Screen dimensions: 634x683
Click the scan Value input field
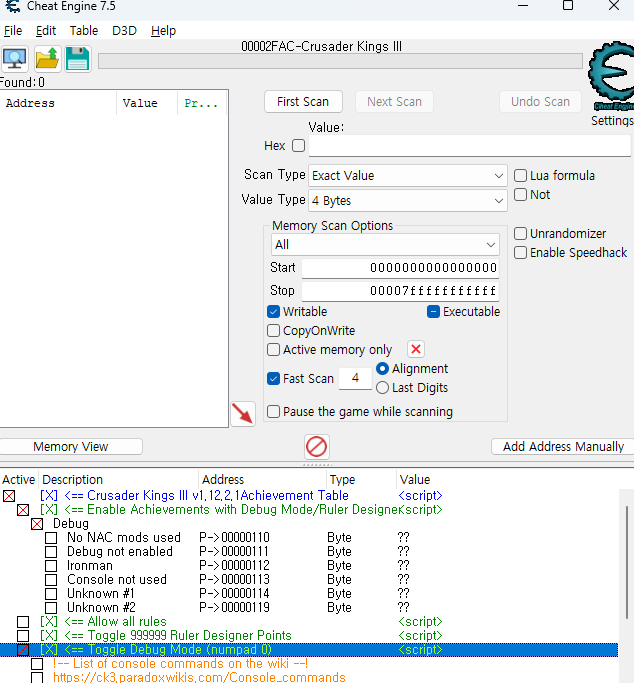coord(469,146)
